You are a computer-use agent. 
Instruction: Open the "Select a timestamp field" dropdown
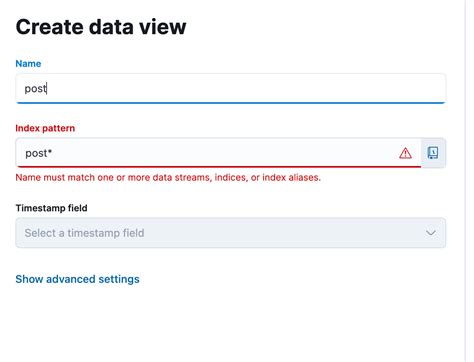[x=231, y=233]
